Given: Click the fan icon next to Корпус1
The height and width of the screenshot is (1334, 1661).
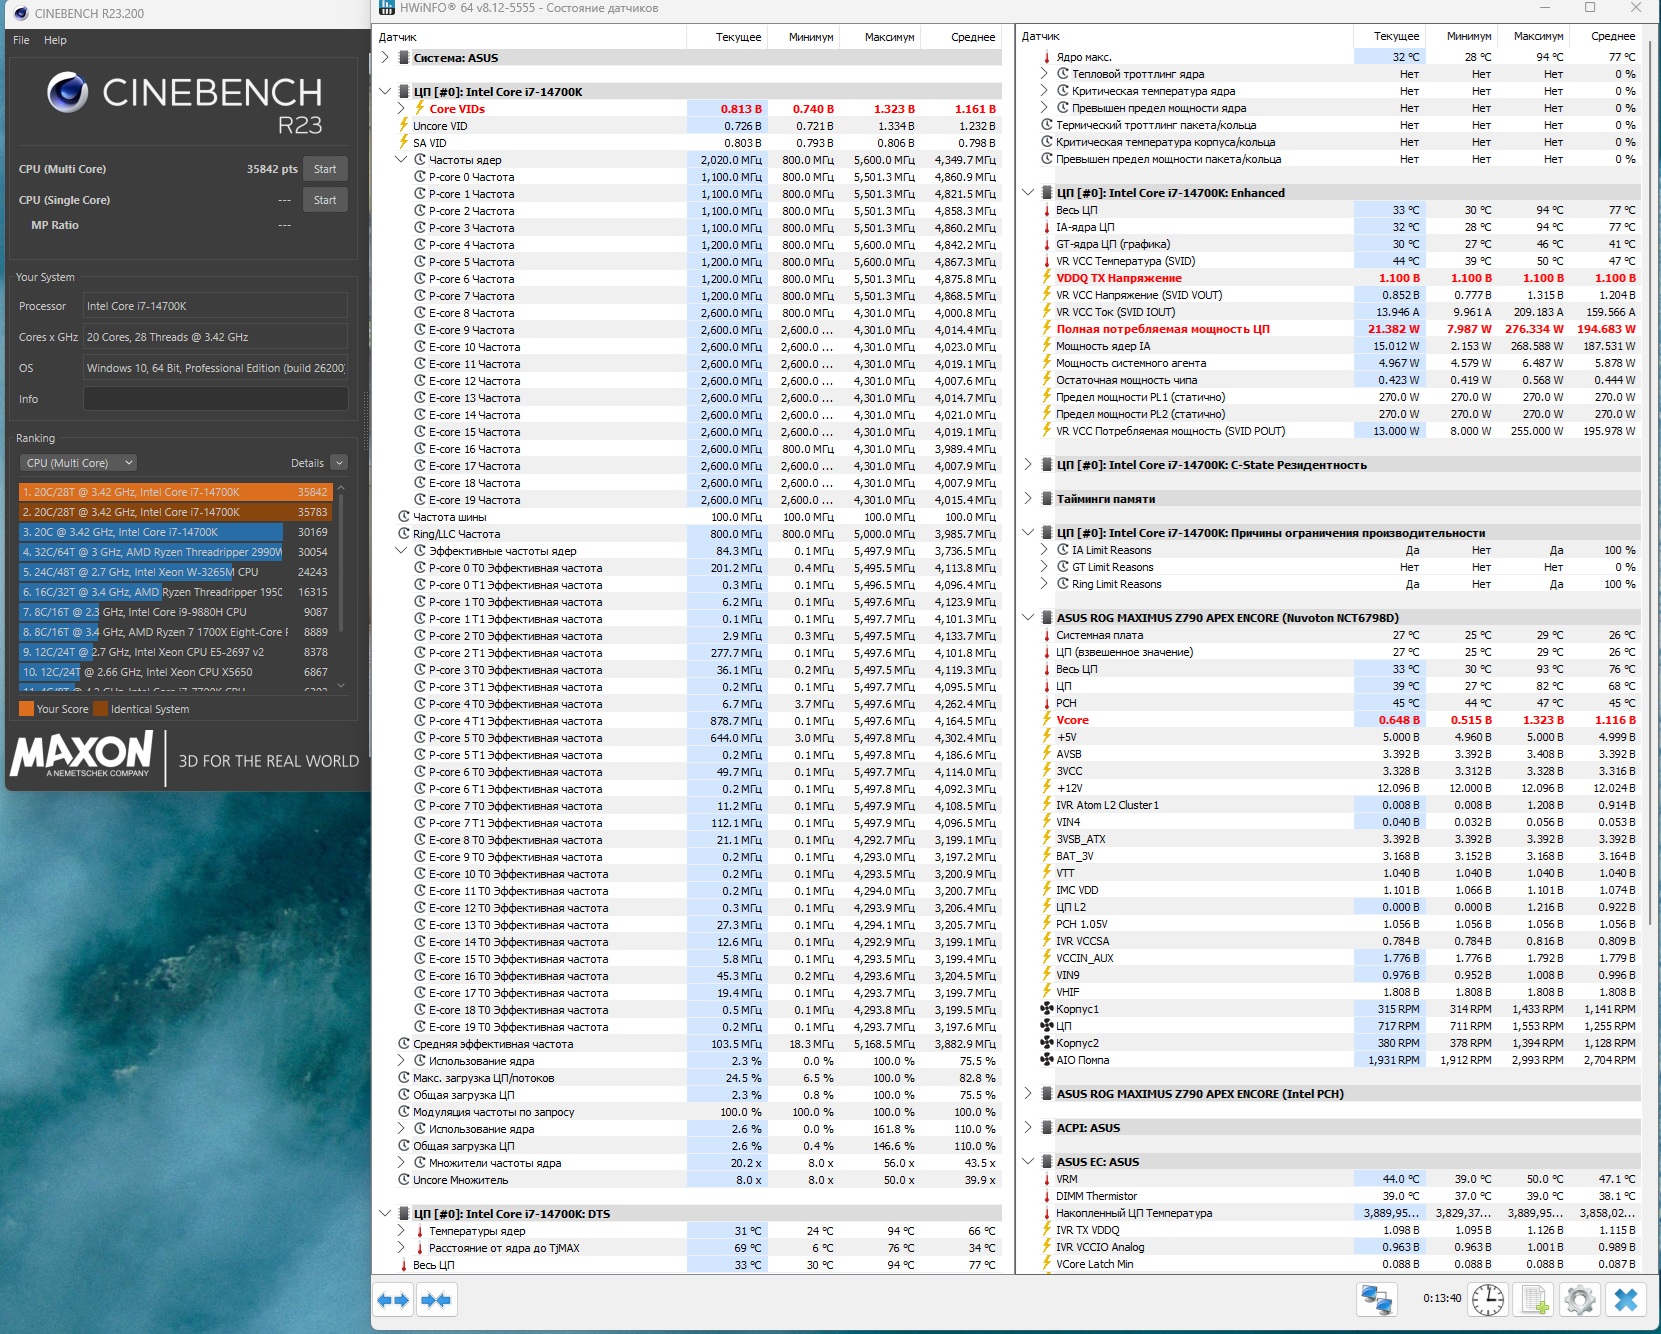Looking at the screenshot, I should (x=1047, y=1009).
